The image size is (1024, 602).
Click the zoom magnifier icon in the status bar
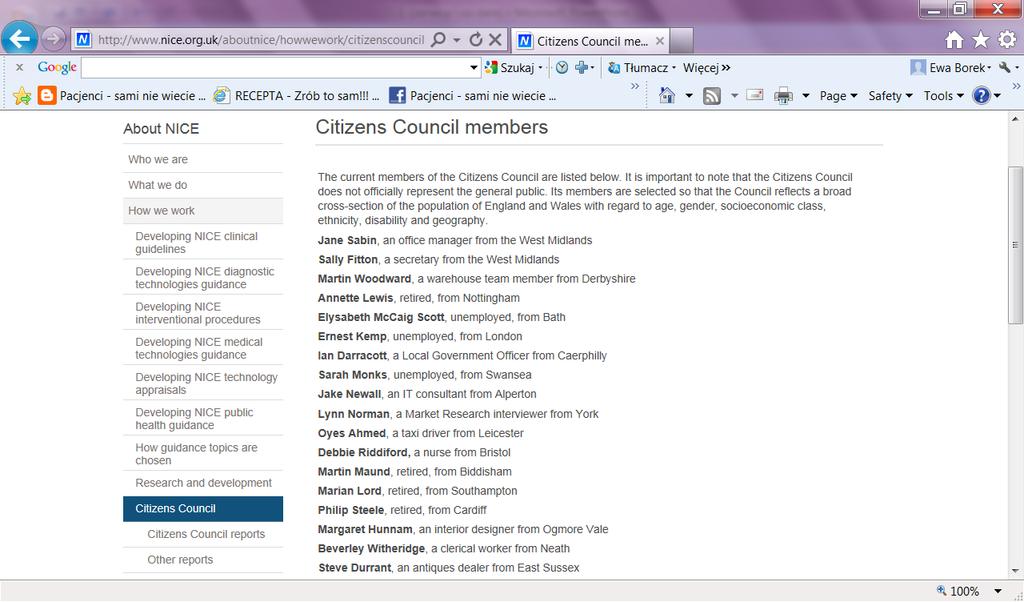click(x=941, y=591)
